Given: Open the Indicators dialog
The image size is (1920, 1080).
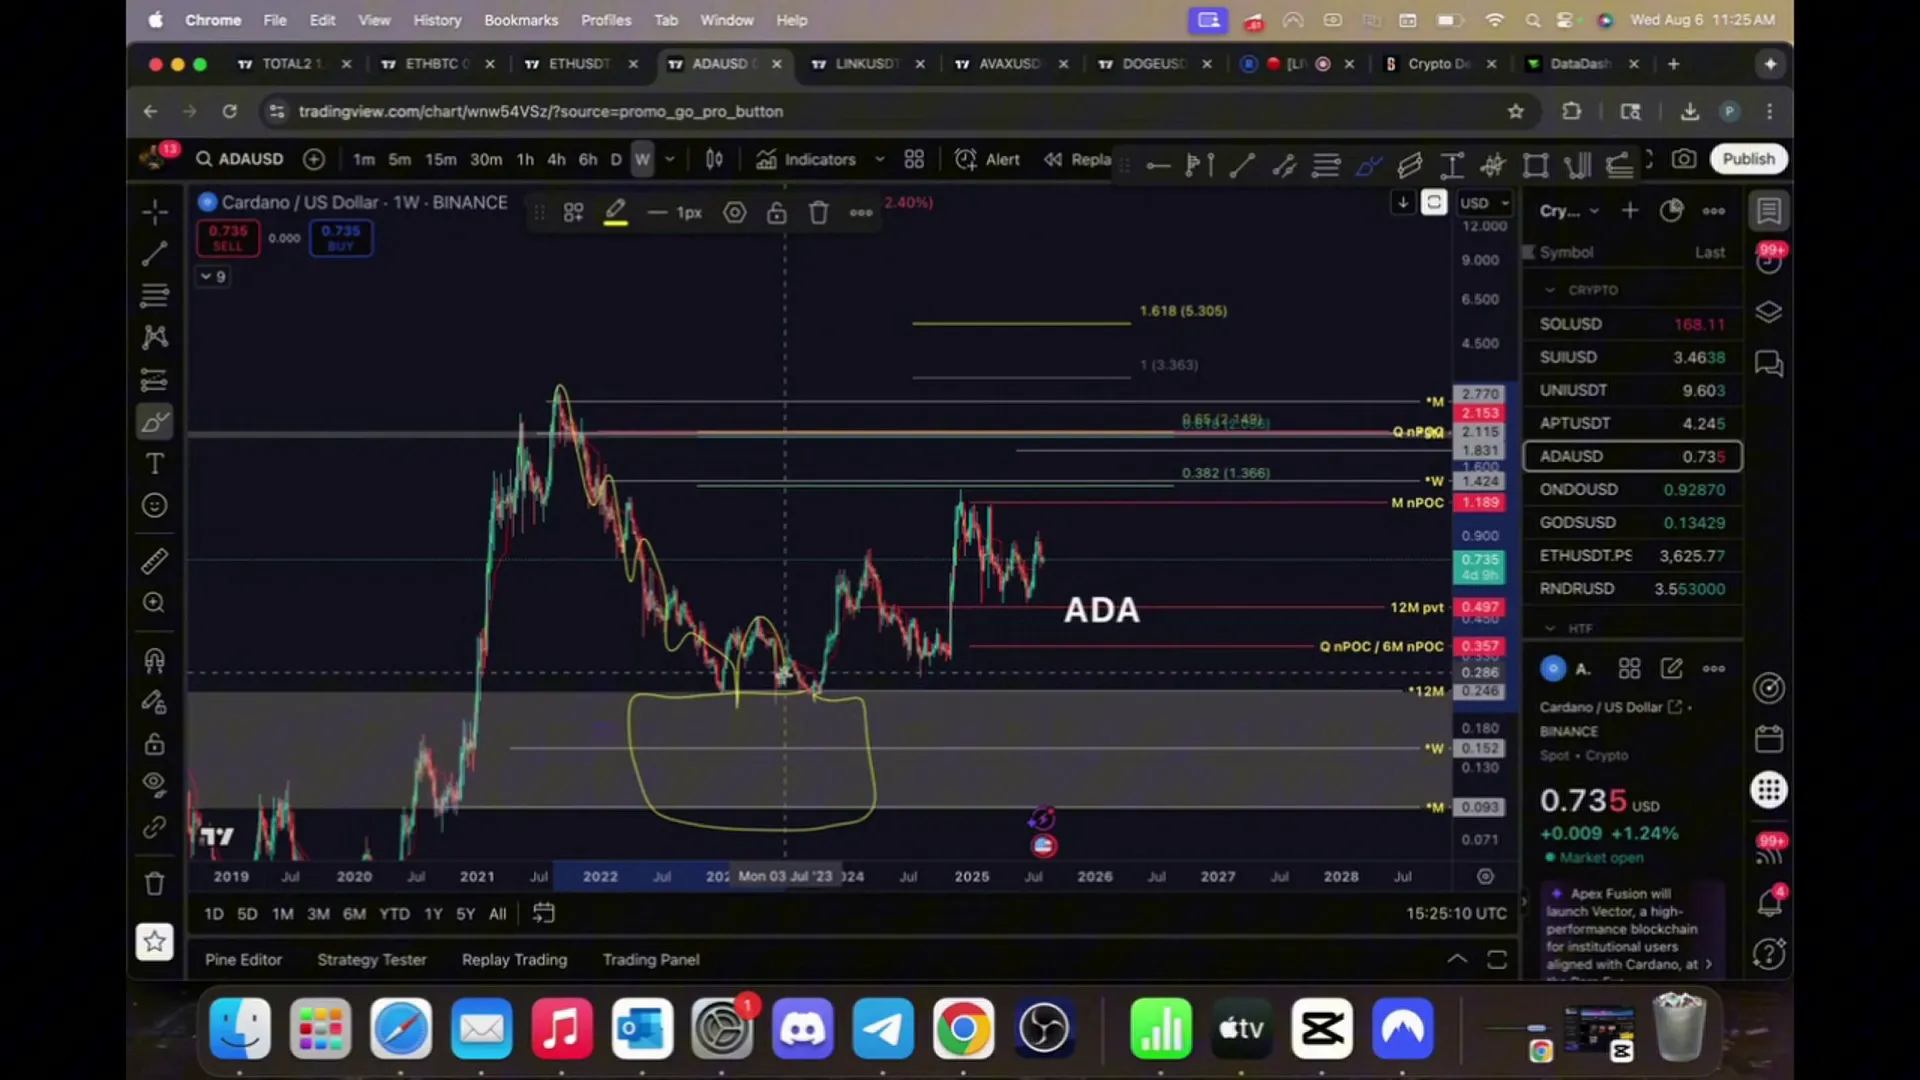Looking at the screenshot, I should point(806,159).
